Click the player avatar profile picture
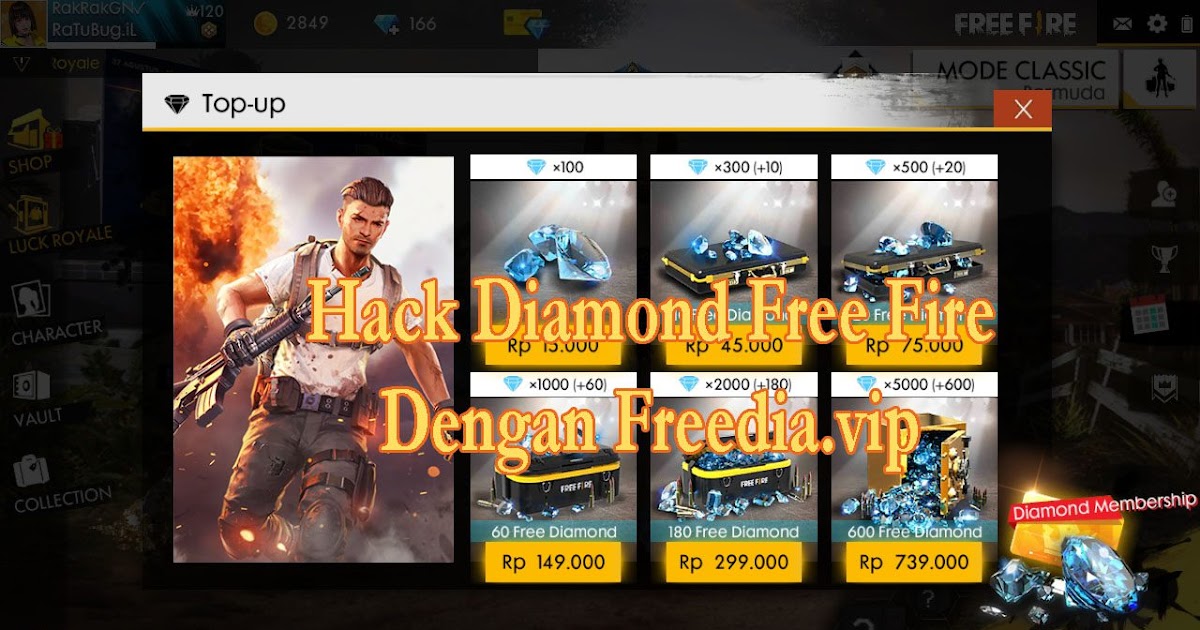 point(23,23)
